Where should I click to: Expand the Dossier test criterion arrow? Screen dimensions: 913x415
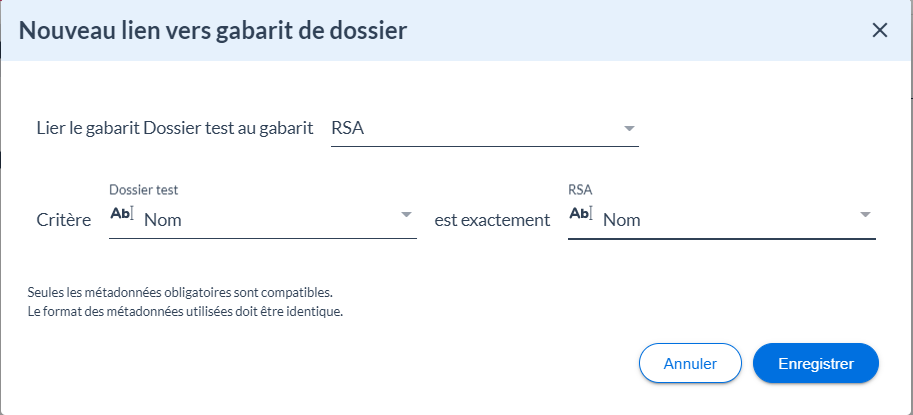tap(406, 215)
